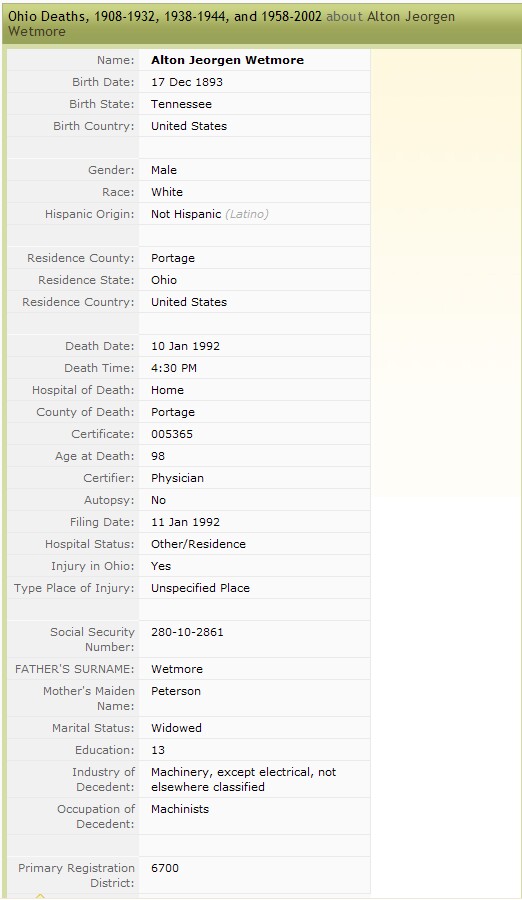The width and height of the screenshot is (522, 900).
Task: Click the Certificate number 005365
Action: click(x=172, y=434)
